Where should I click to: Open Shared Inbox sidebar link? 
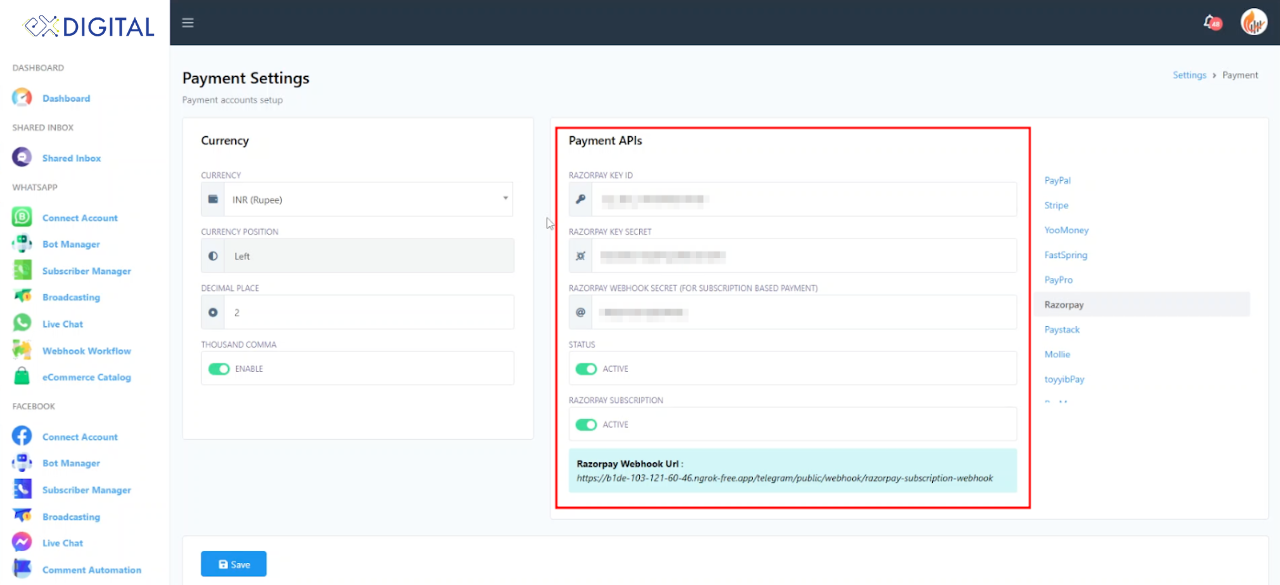(x=71, y=158)
